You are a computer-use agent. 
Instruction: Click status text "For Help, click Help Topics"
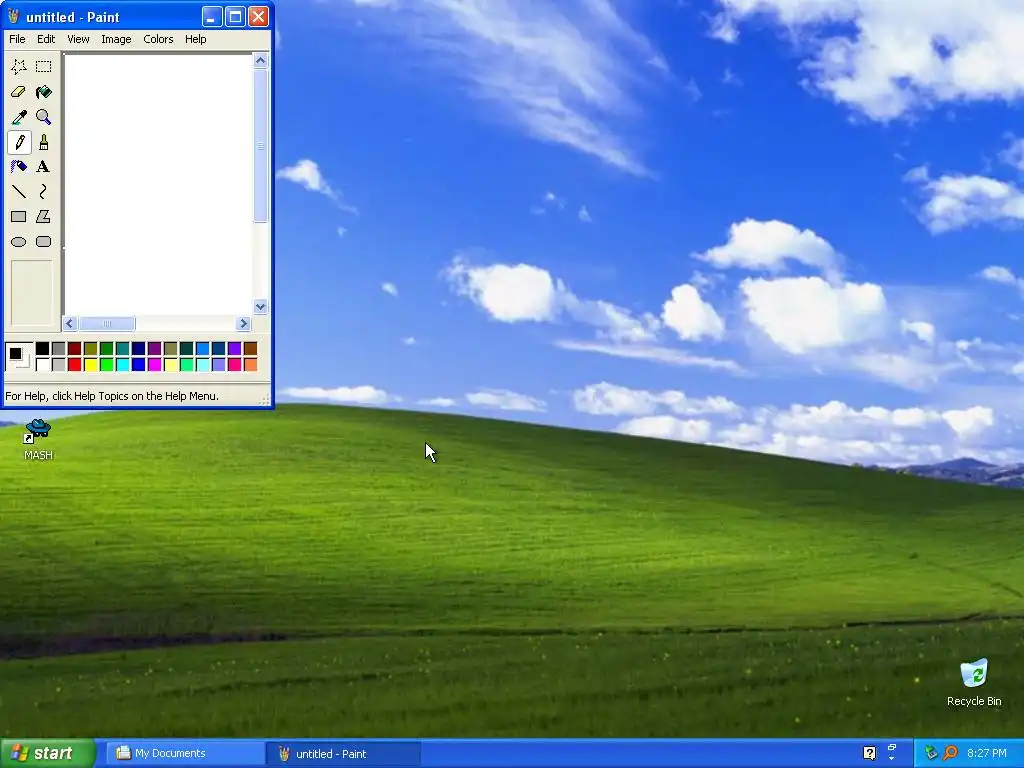[x=112, y=396]
